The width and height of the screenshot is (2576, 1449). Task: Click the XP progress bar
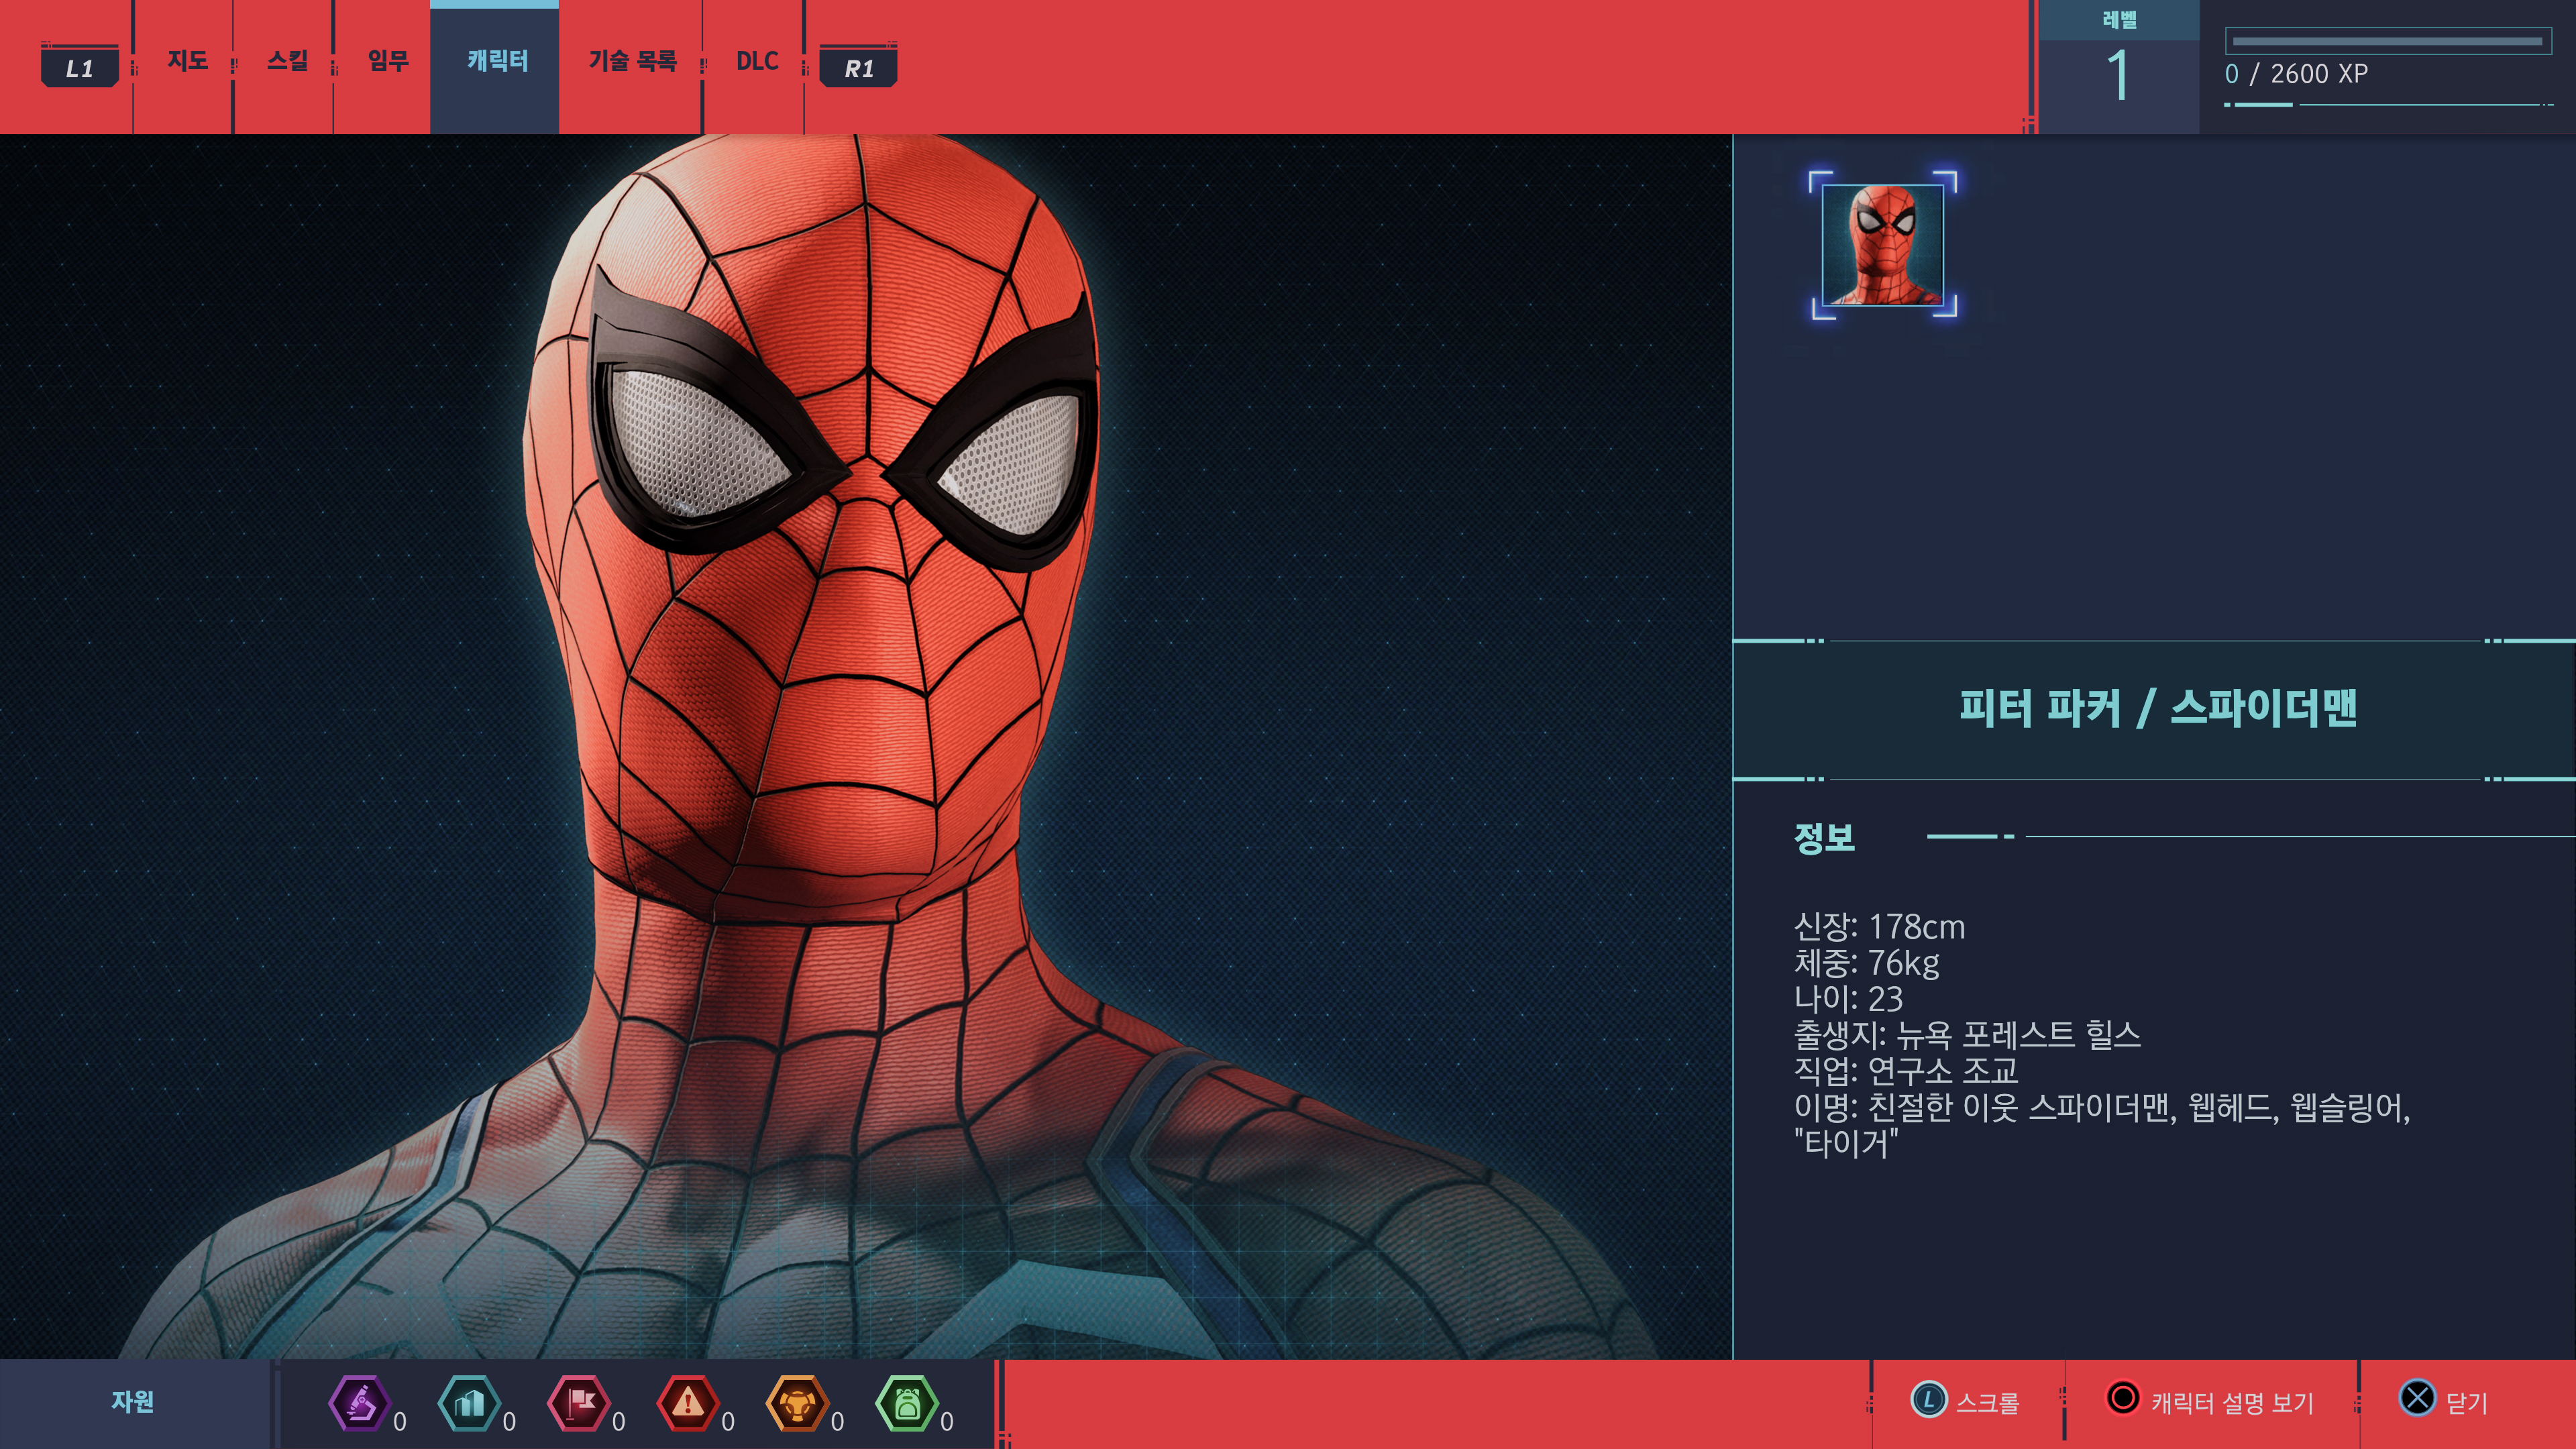(x=2387, y=41)
